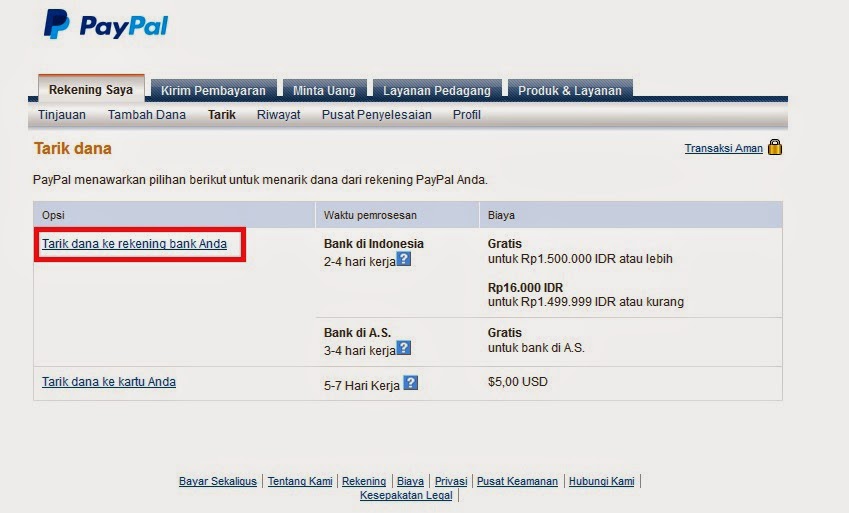Click the Biaya column header
The image size is (849, 513).
pos(501,215)
